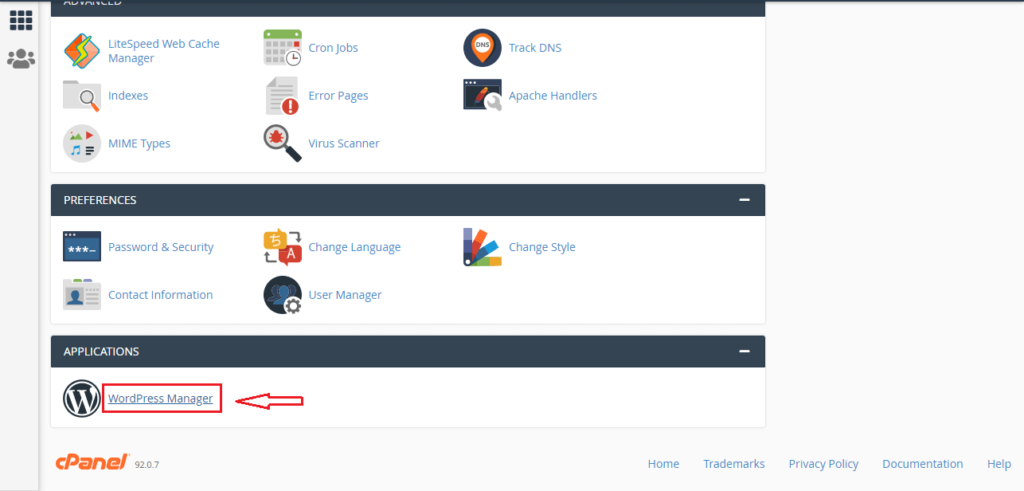Open the Trademarks footer link
This screenshot has height=491, width=1024.
click(x=734, y=464)
